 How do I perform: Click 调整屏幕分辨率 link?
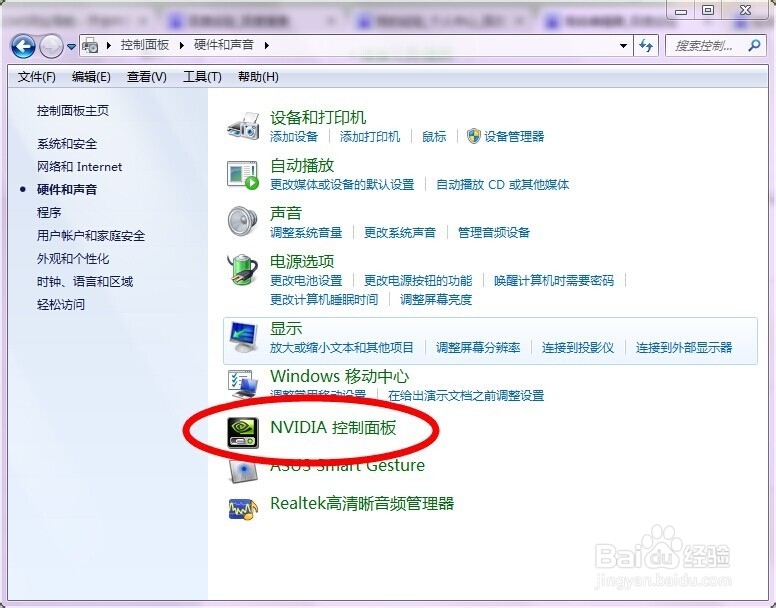(478, 347)
